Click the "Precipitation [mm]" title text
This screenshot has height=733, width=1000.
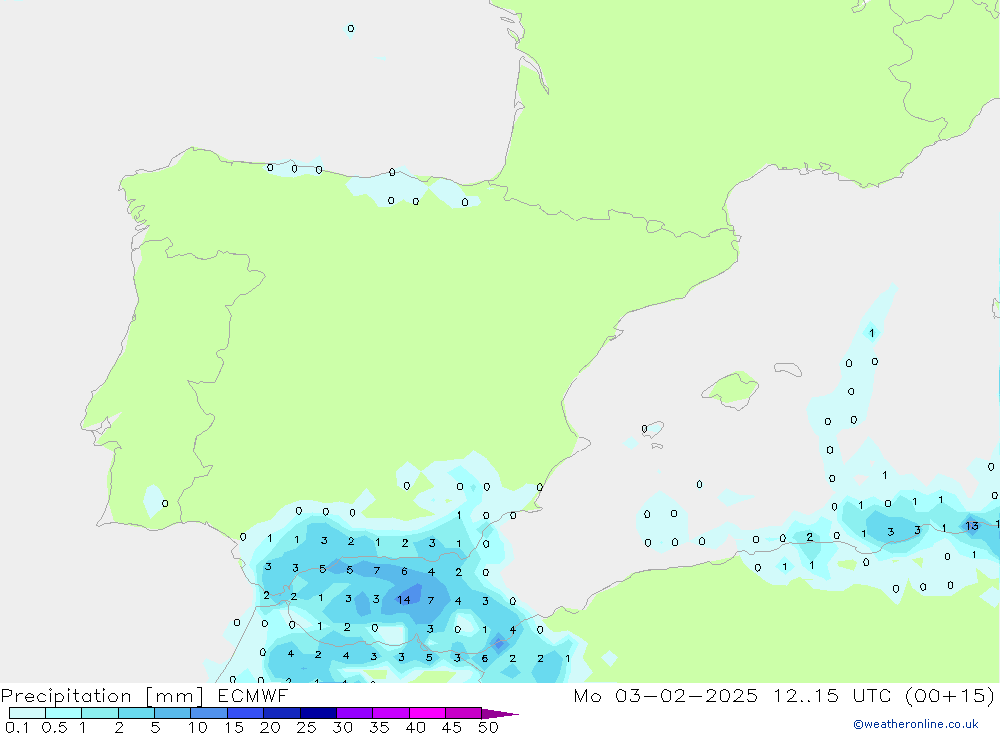point(102,696)
